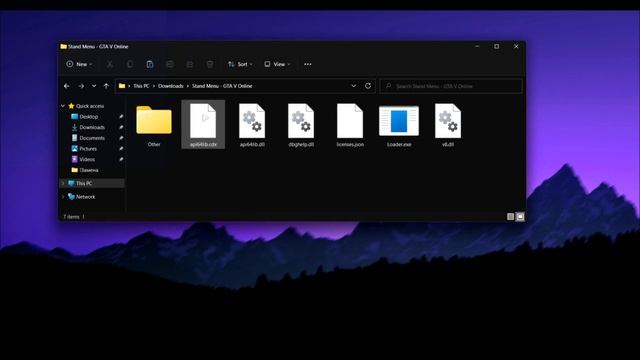The width and height of the screenshot is (640, 360).
Task: Click the pin icon beside Documents
Action: pos(121,138)
